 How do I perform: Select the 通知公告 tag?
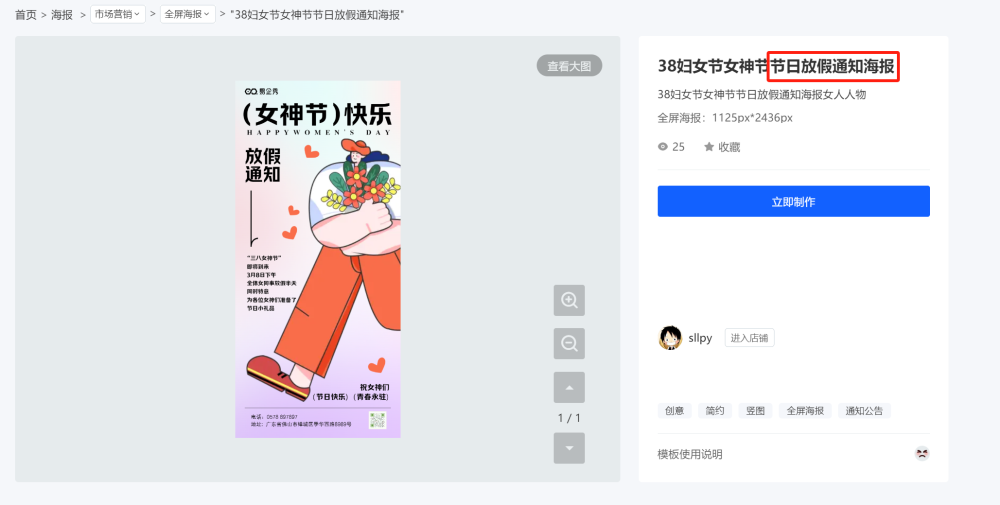click(864, 411)
